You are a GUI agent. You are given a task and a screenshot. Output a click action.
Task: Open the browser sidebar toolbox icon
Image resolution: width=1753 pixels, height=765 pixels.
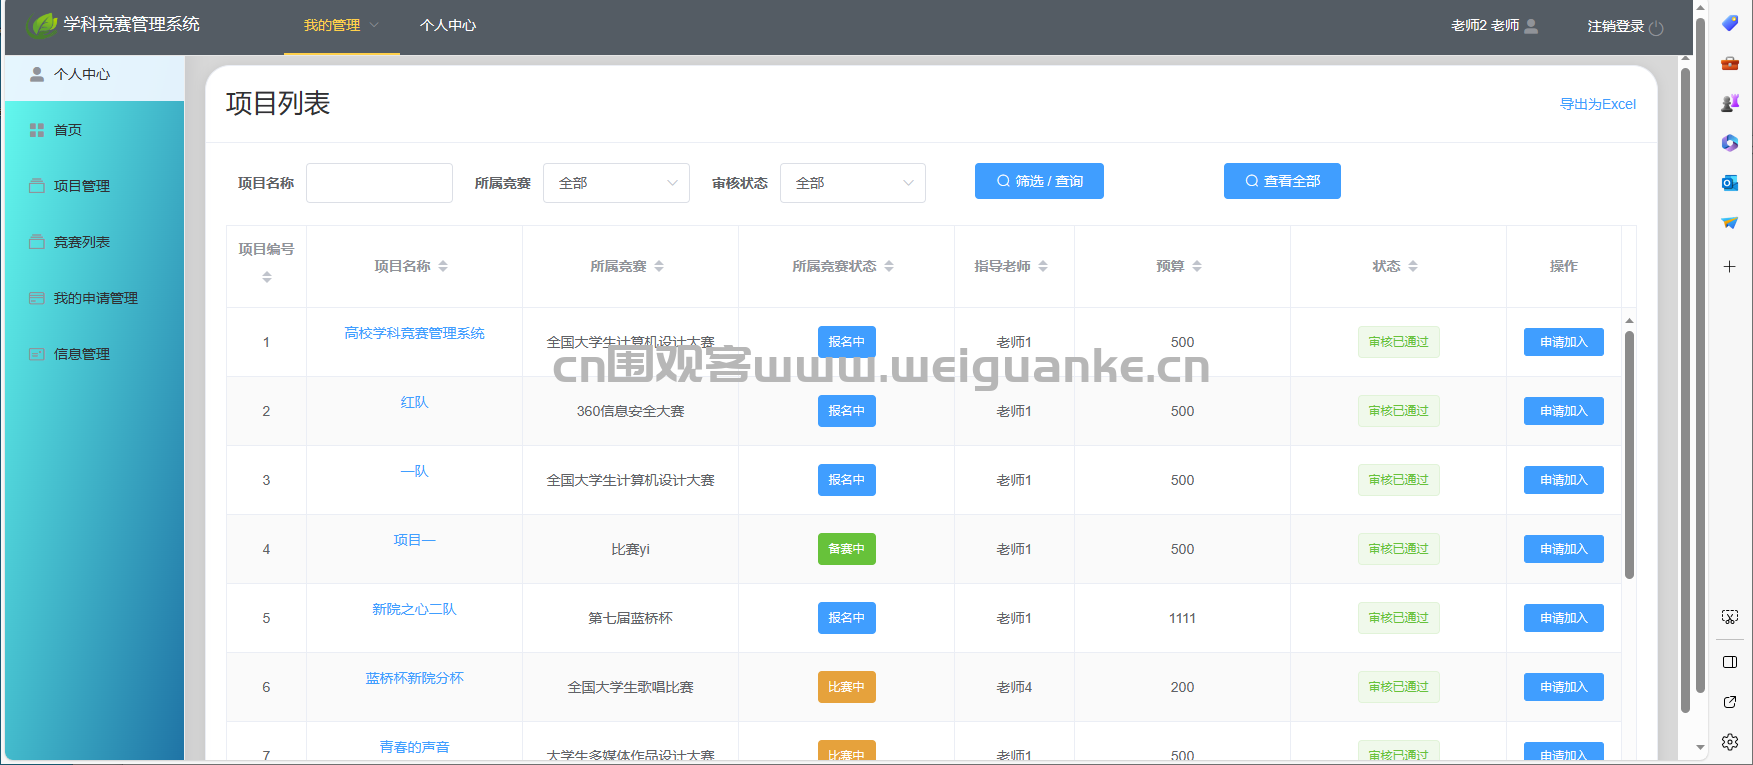point(1730,63)
